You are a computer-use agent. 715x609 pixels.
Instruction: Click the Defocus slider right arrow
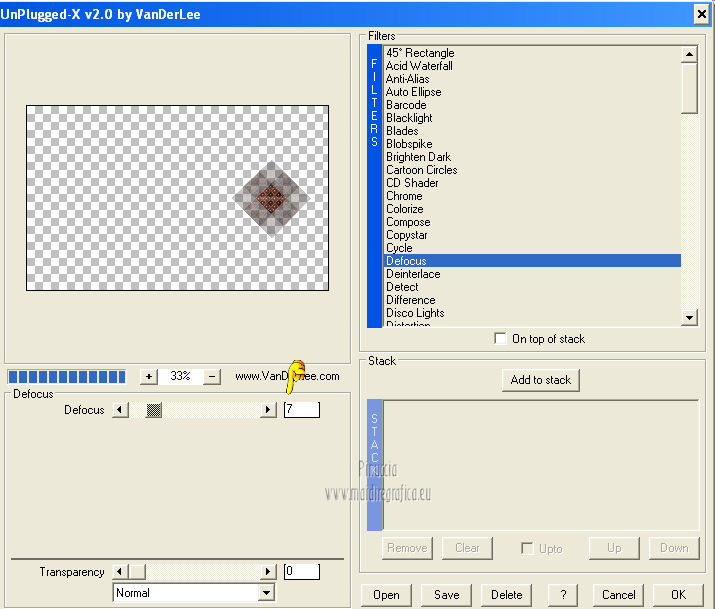point(268,410)
